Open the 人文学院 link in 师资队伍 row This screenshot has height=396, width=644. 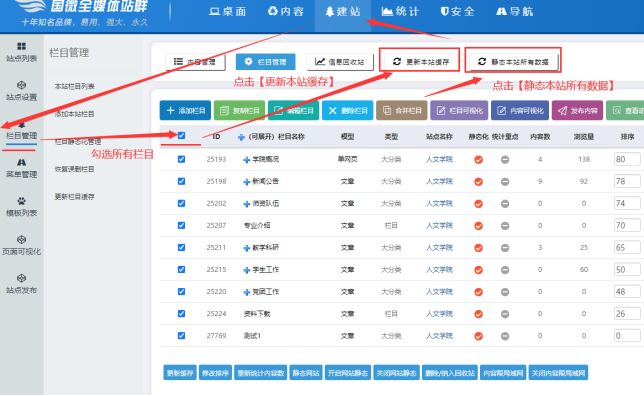(439, 203)
